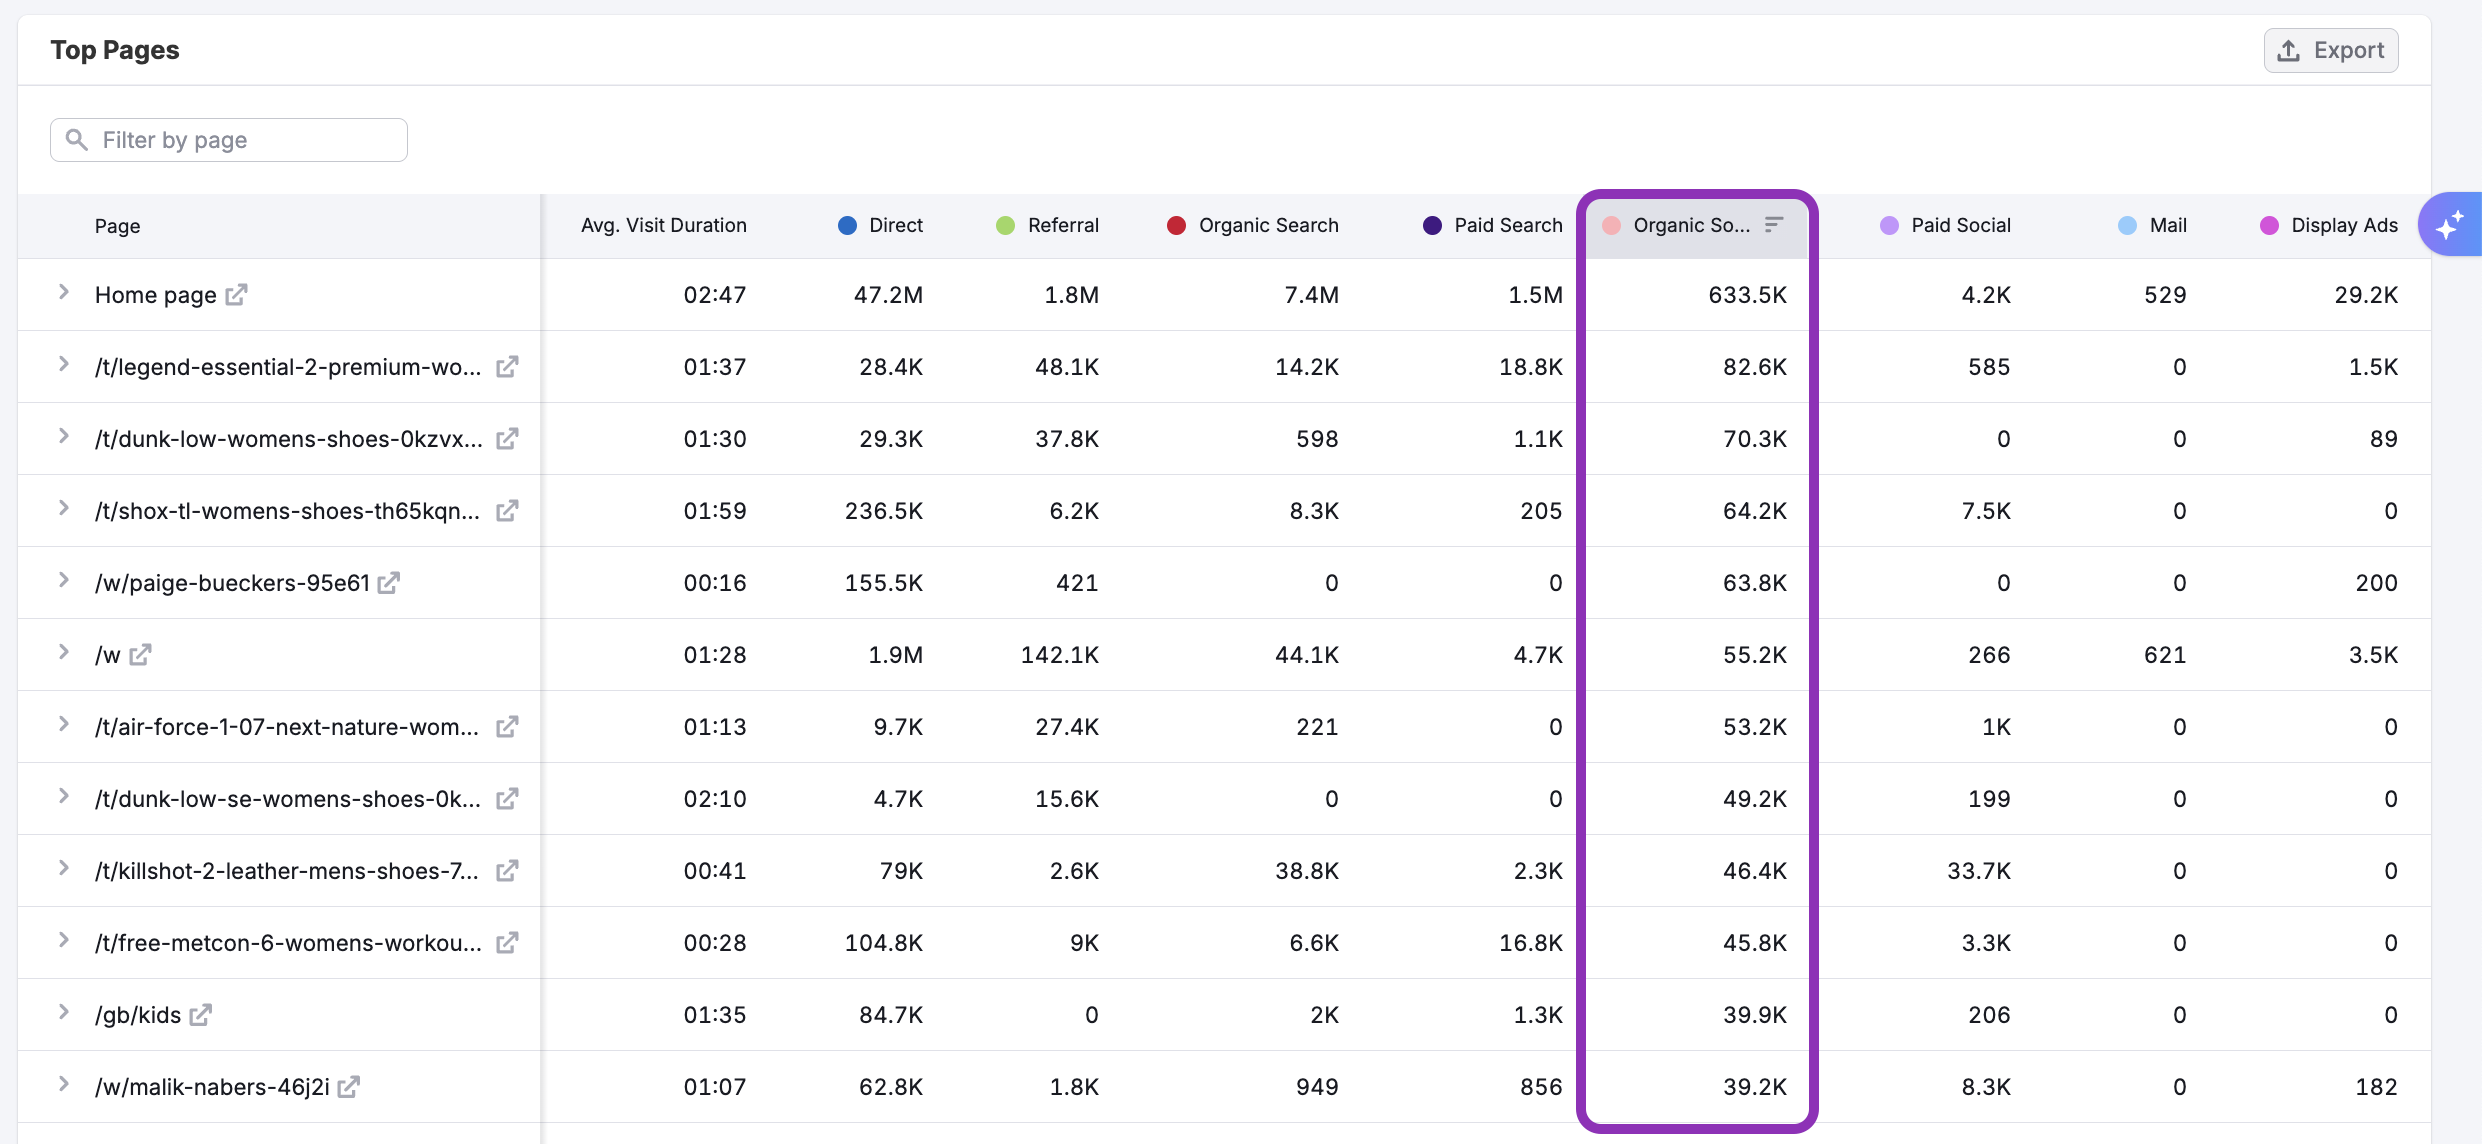
Task: Open external link for killshot-2-leather page
Action: click(x=507, y=871)
